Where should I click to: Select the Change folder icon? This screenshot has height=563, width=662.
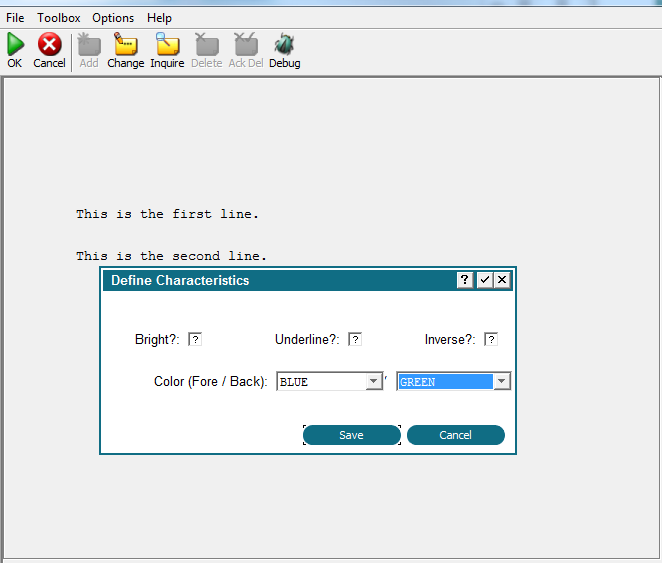pyautogui.click(x=126, y=44)
